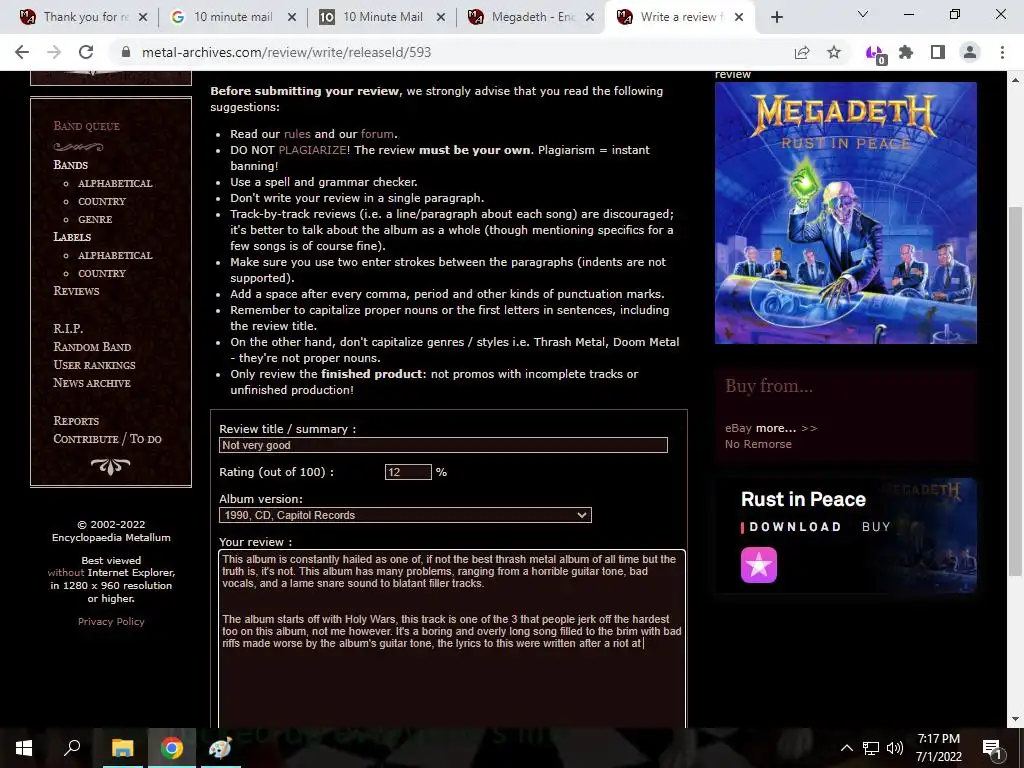Click the pink star iTunes icon

[759, 565]
